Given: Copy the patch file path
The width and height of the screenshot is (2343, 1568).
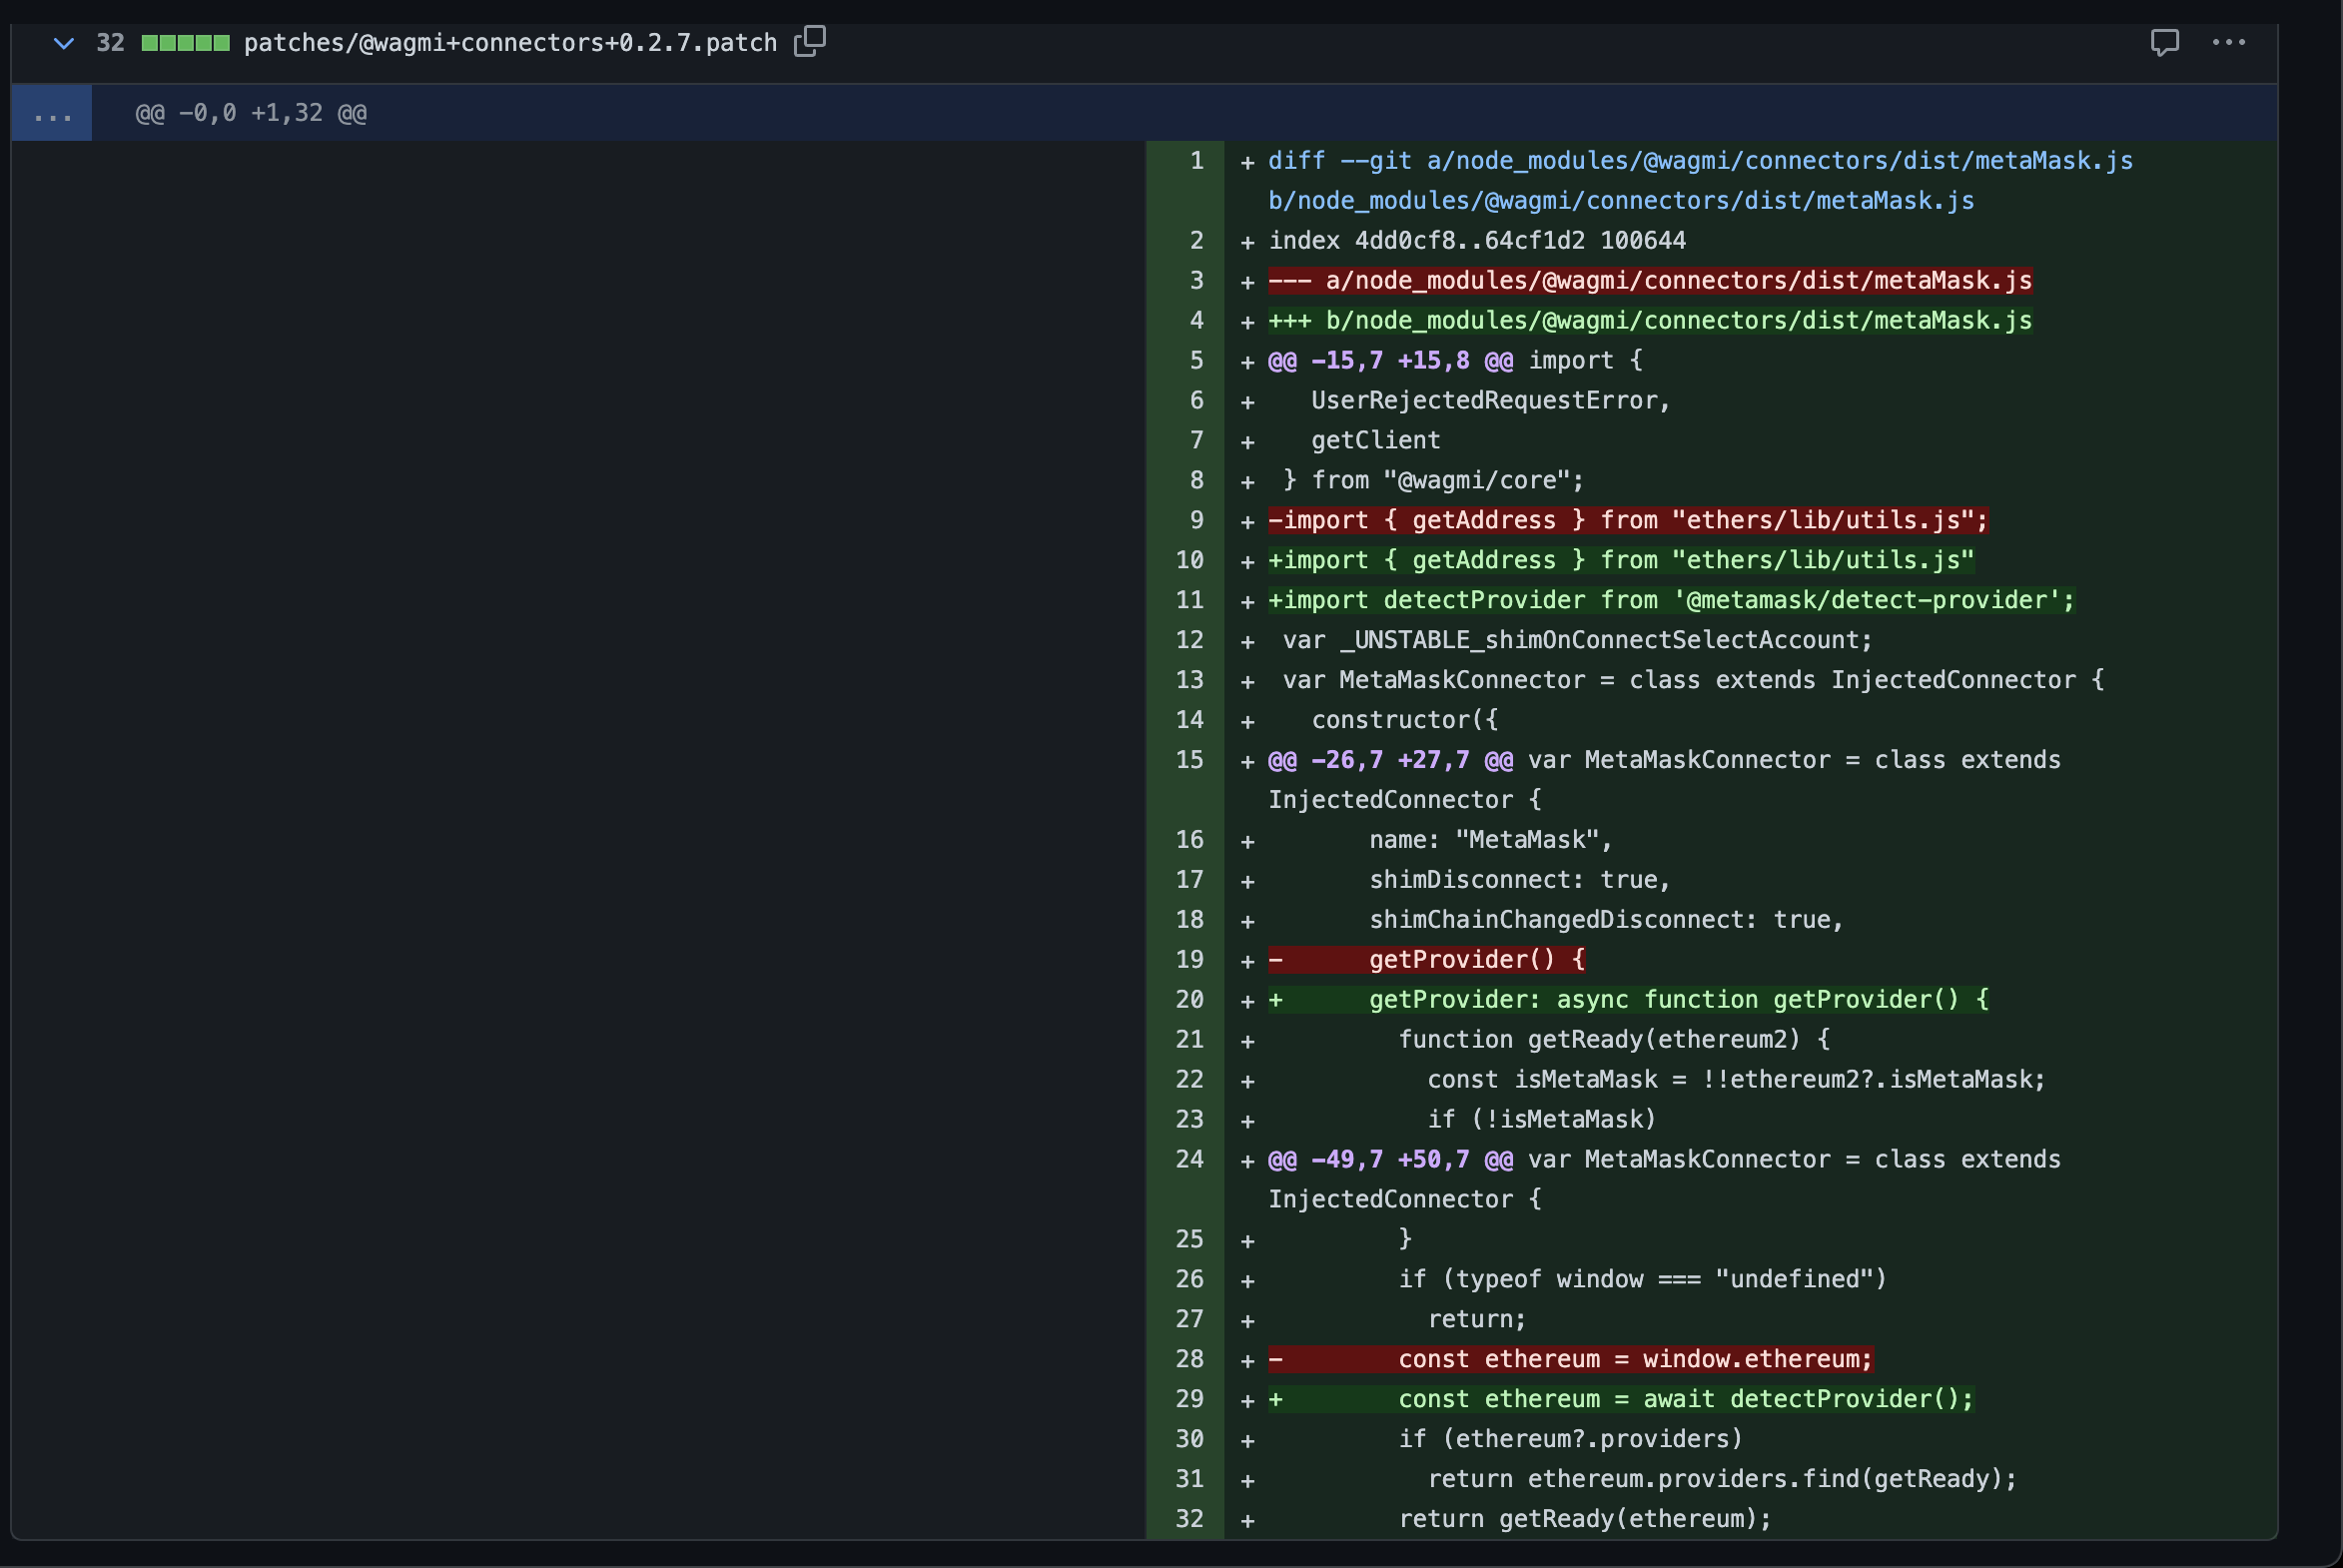Looking at the screenshot, I should tap(809, 41).
